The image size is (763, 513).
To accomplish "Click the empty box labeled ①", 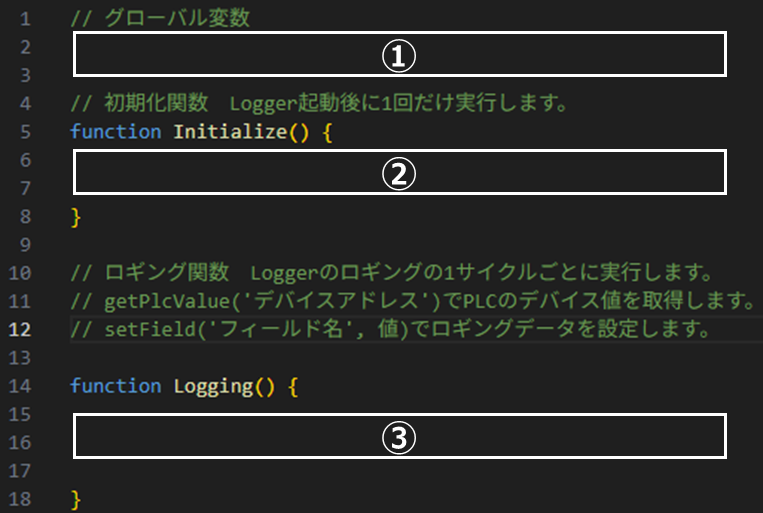I will coord(399,54).
